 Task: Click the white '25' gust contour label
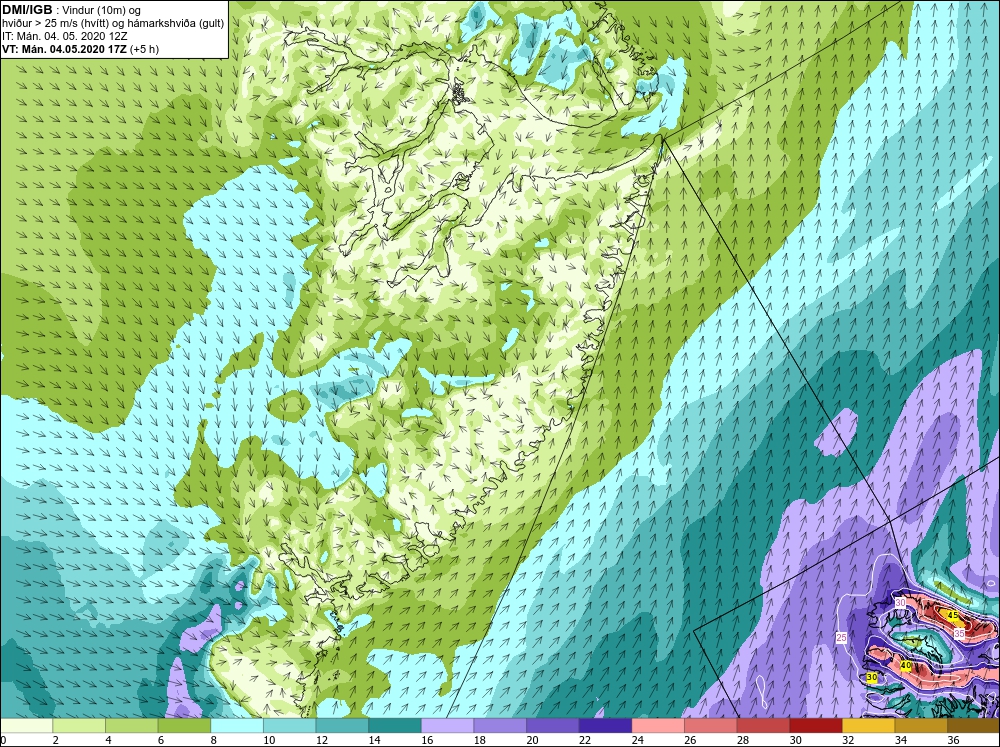click(841, 637)
